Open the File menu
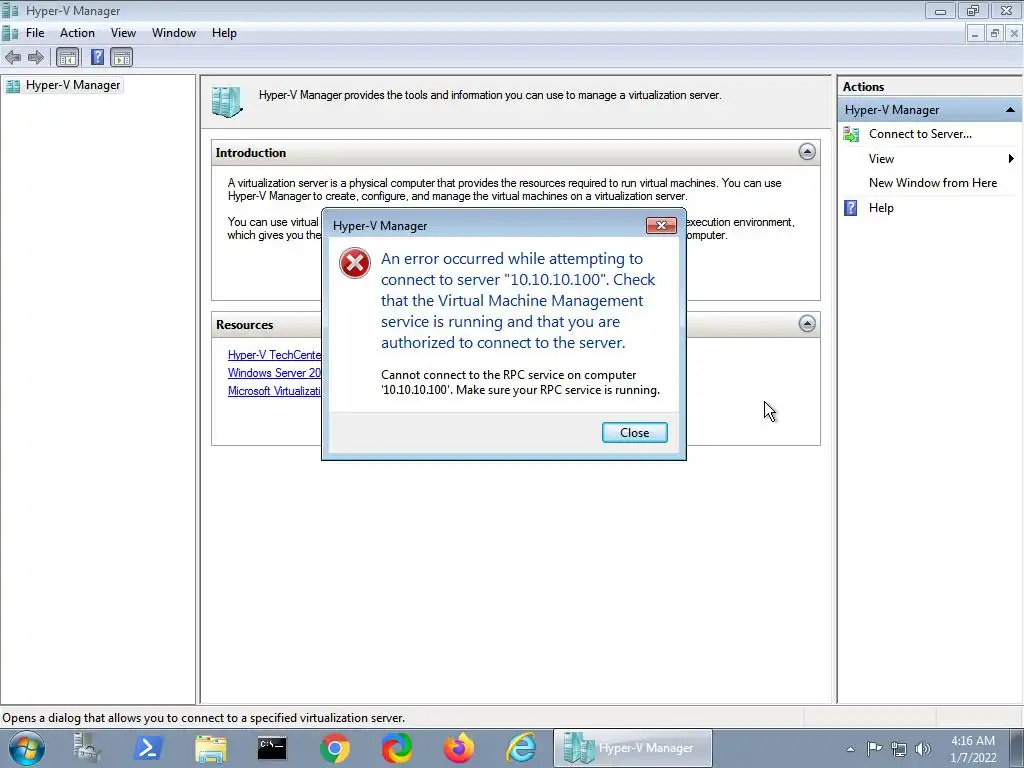Image resolution: width=1024 pixels, height=768 pixels. pyautogui.click(x=35, y=33)
